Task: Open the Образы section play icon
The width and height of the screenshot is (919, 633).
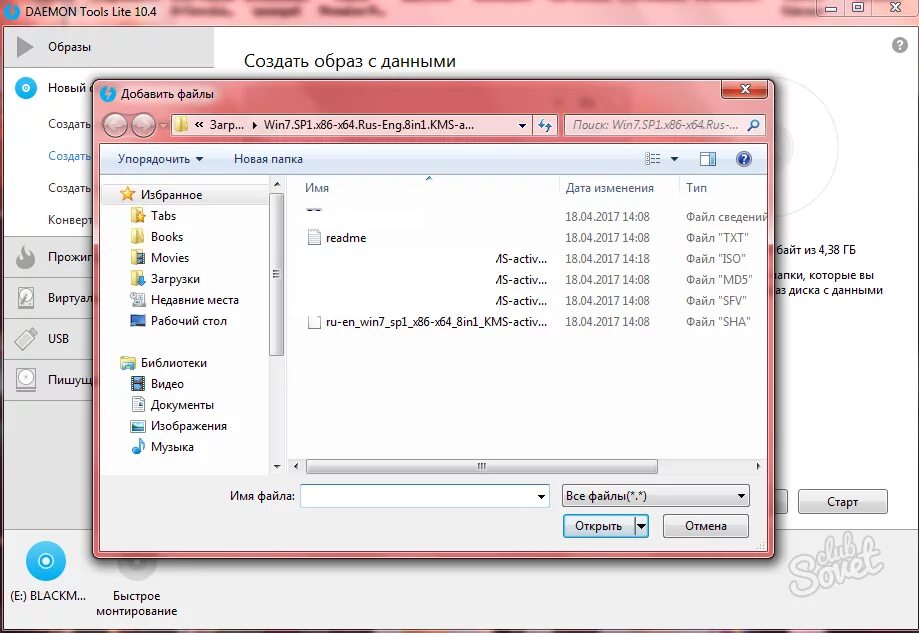Action: click(x=25, y=47)
